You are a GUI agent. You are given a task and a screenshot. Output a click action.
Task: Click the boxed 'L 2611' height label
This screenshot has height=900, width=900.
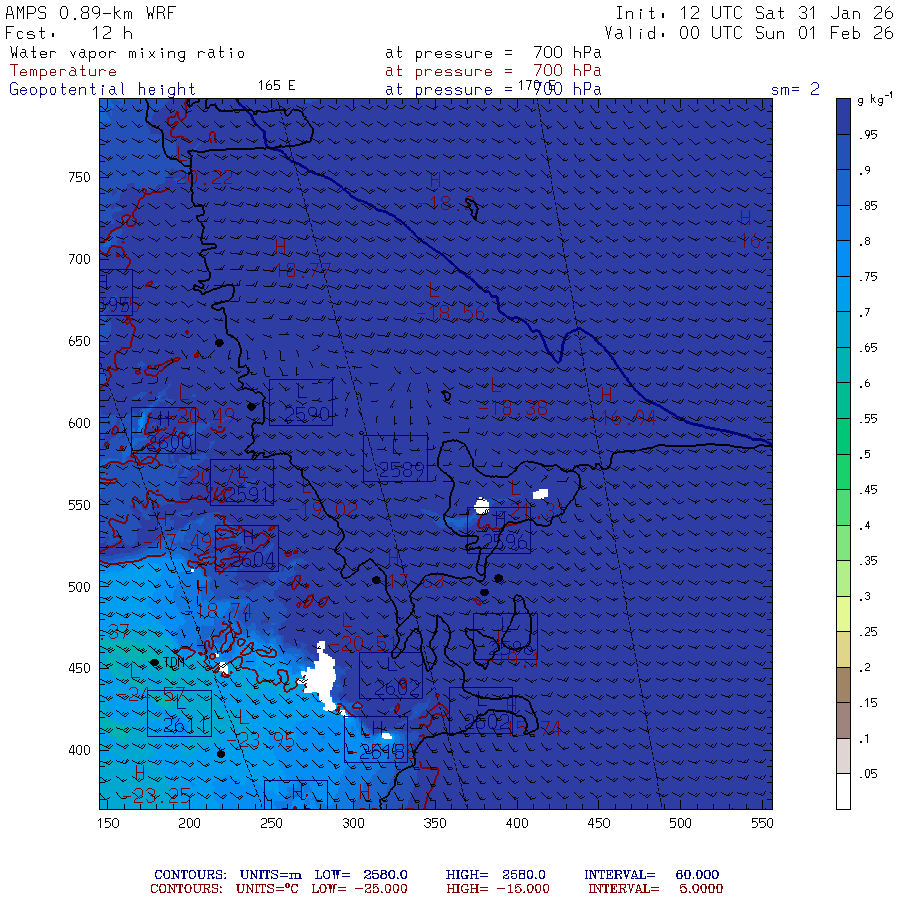(x=180, y=713)
